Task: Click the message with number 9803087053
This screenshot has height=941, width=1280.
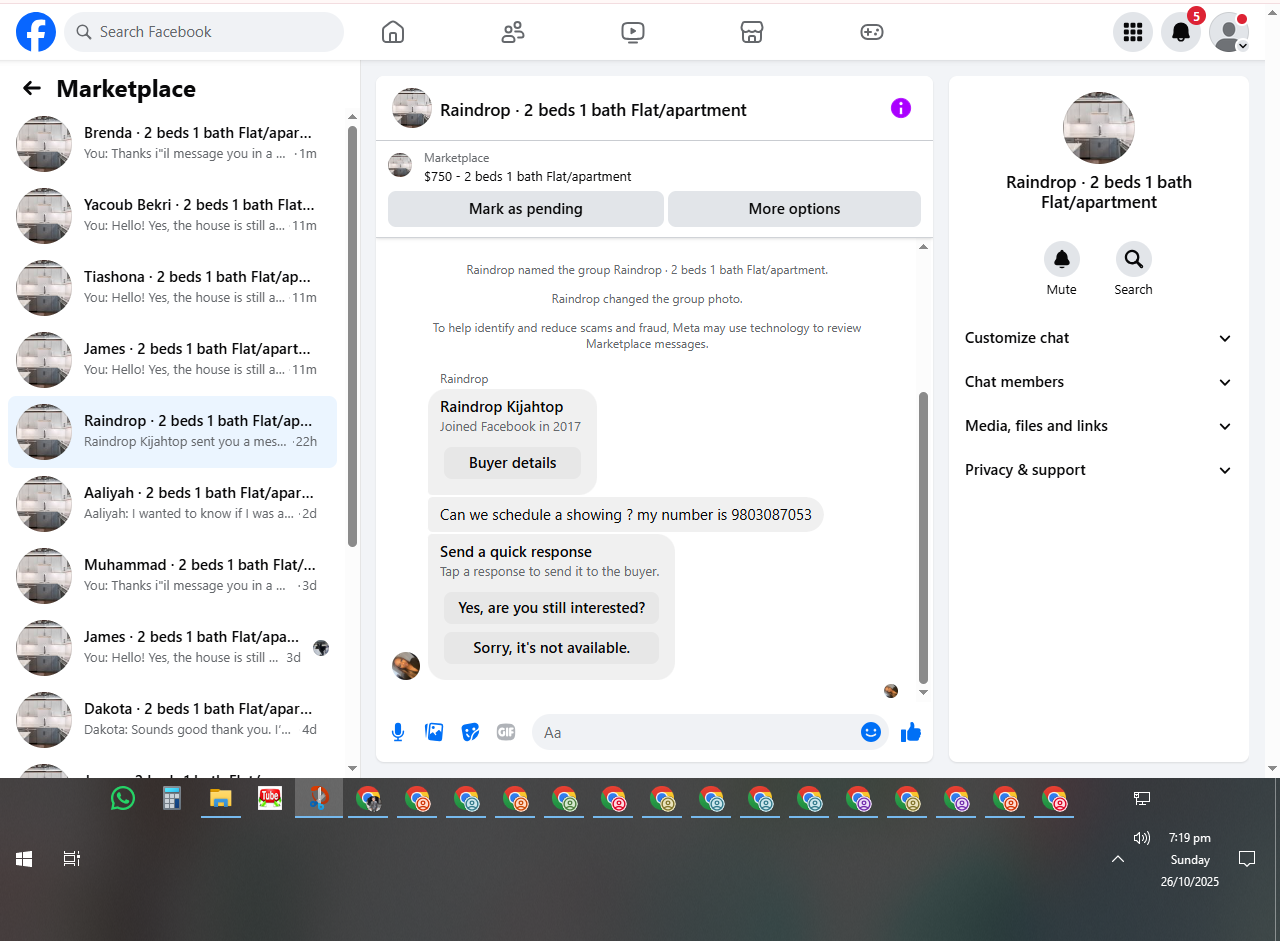Action: click(x=626, y=515)
